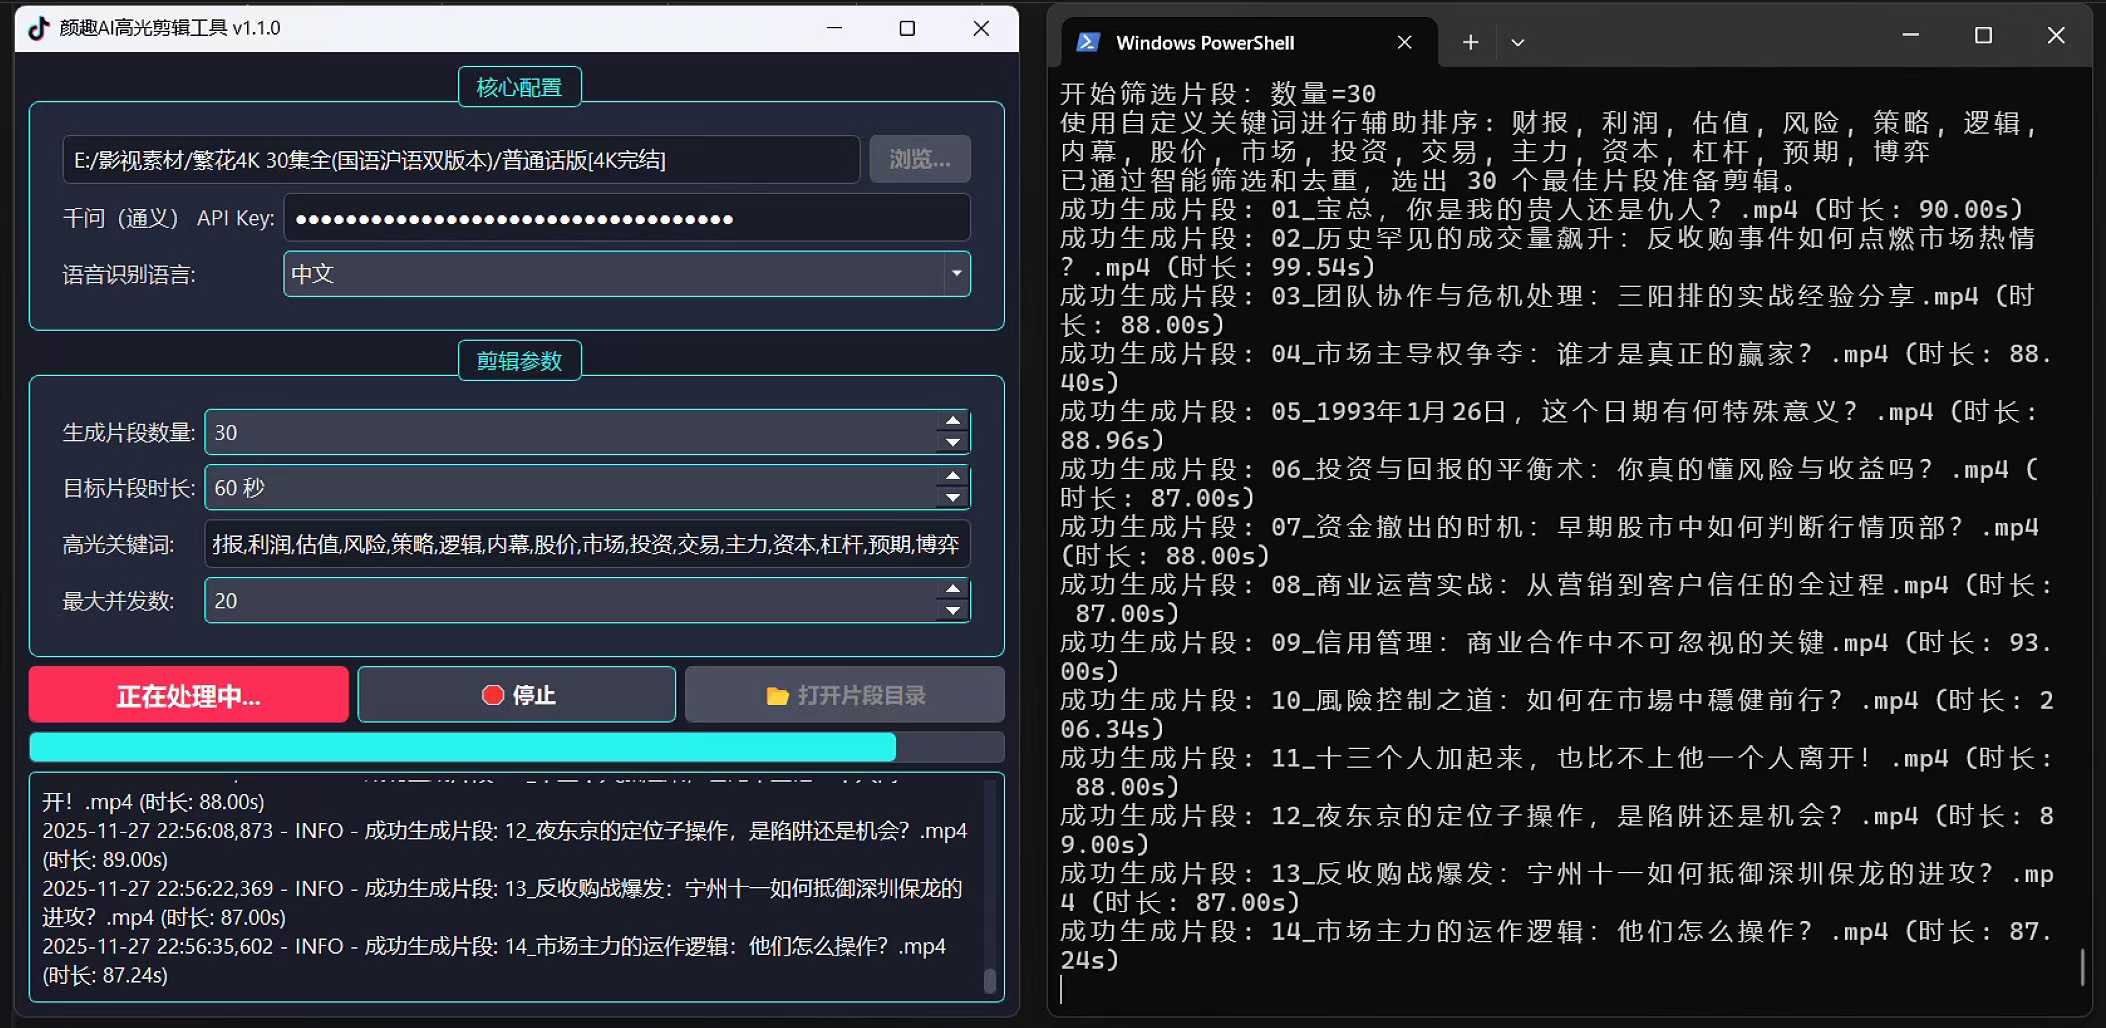Click the 高光关键词 label
This screenshot has width=2106, height=1028.
click(x=118, y=545)
